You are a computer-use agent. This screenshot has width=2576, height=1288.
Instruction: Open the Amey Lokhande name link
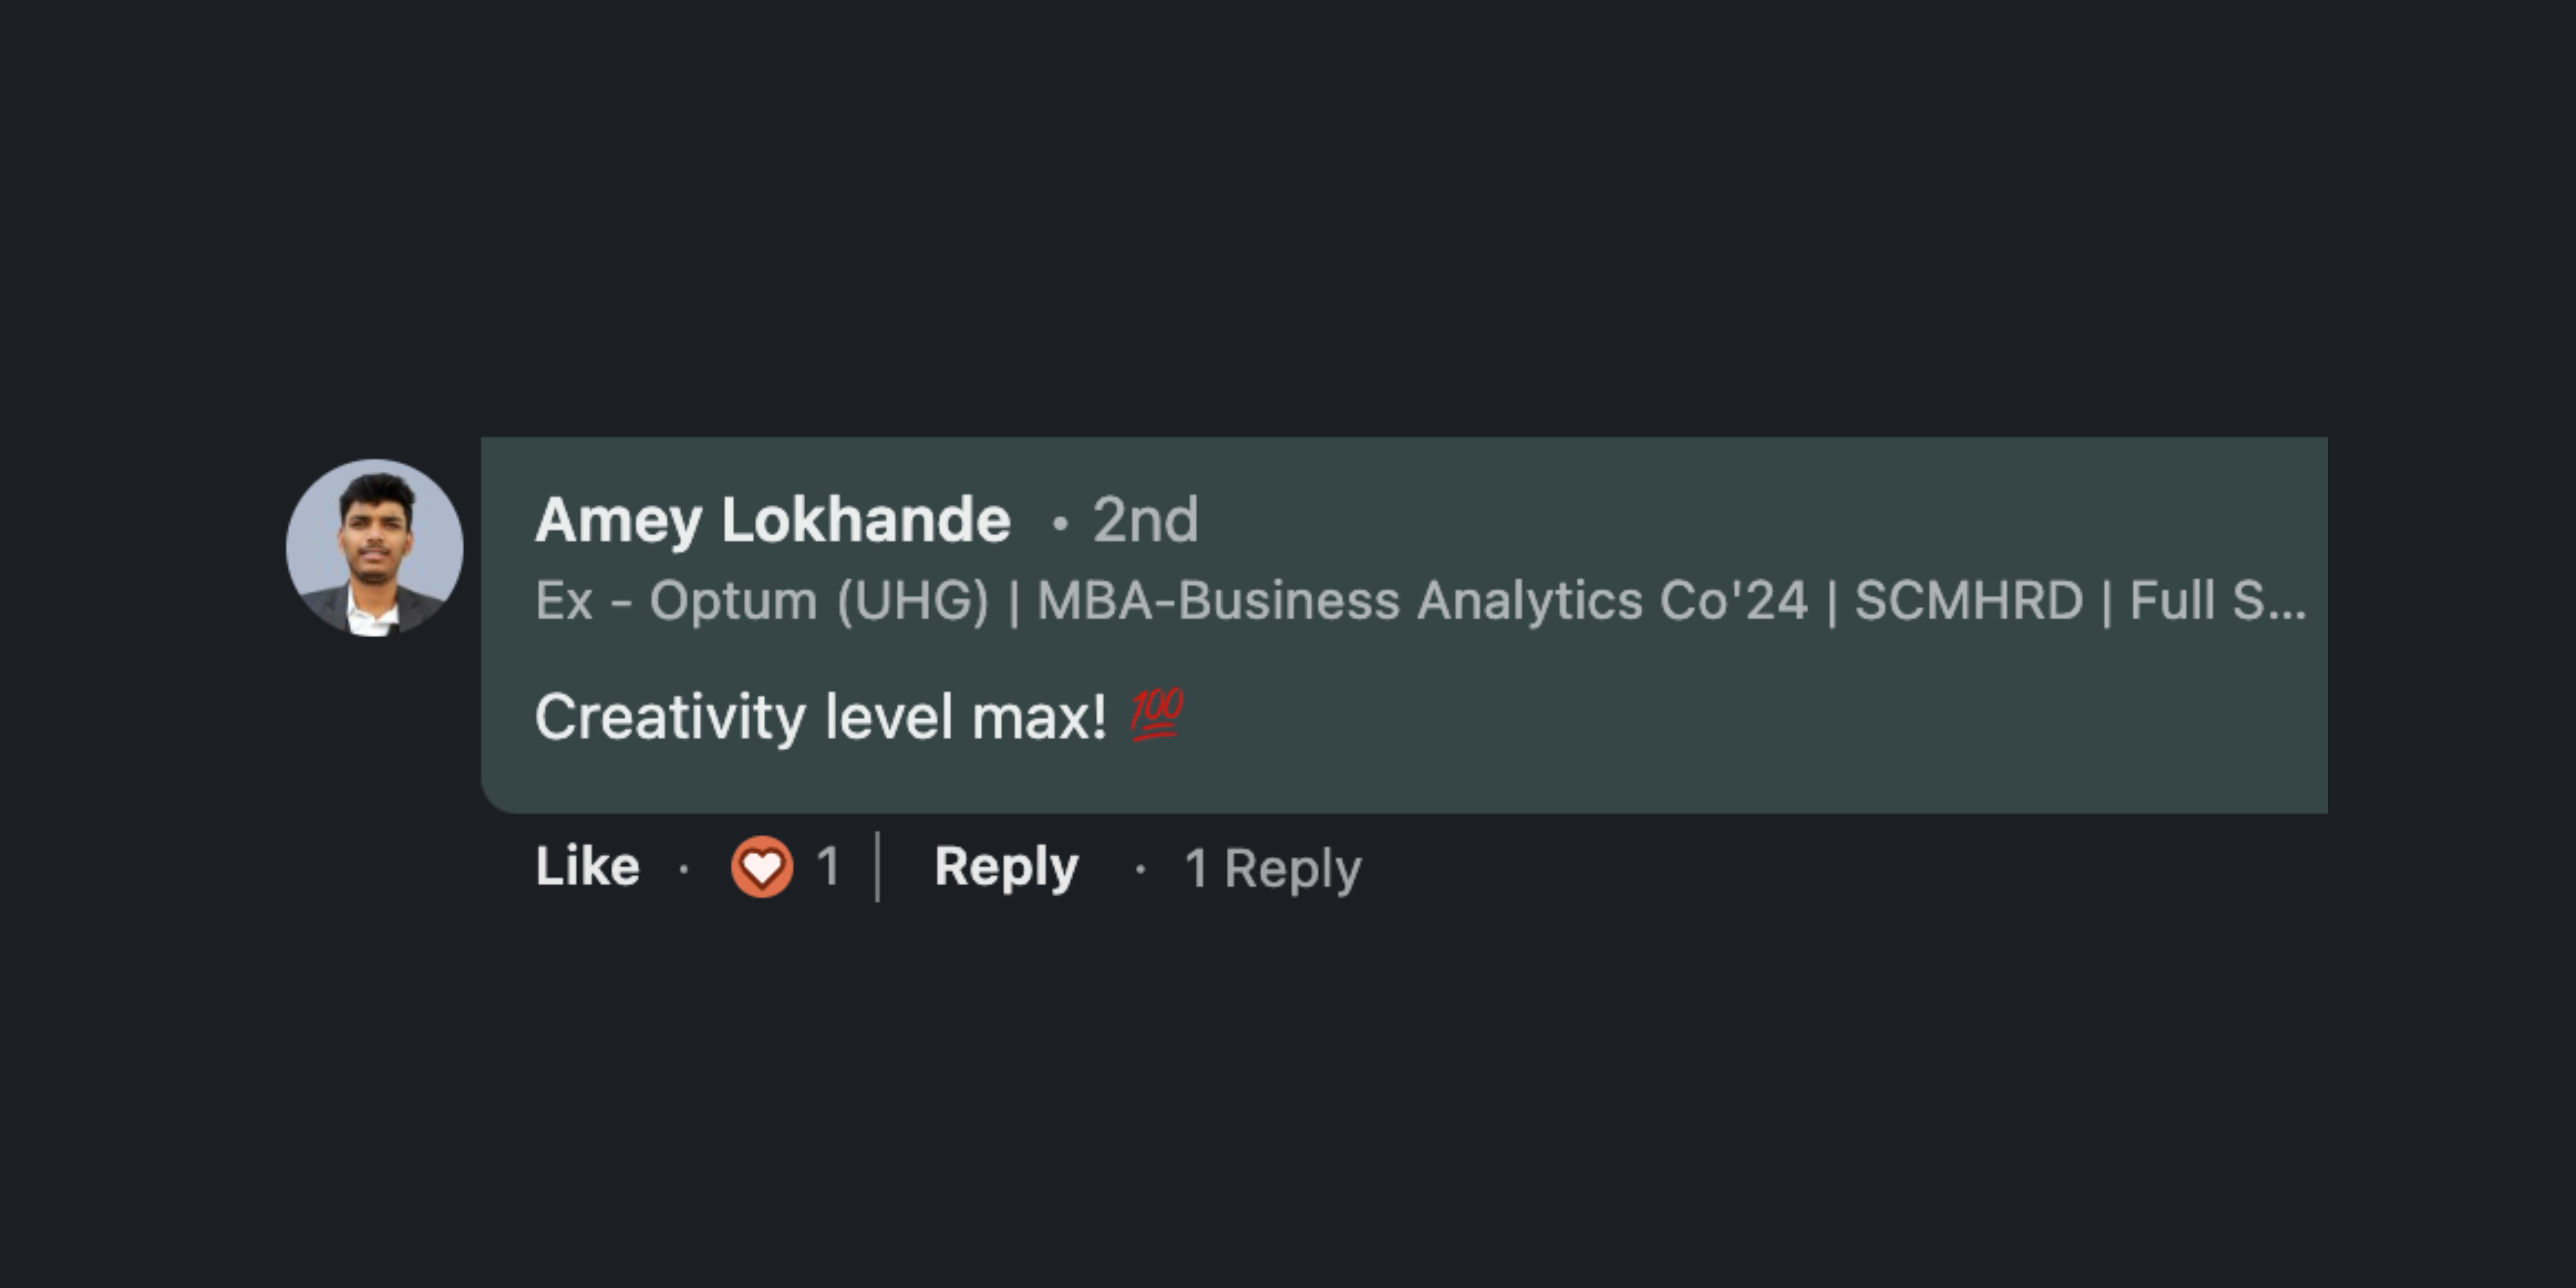click(x=772, y=520)
